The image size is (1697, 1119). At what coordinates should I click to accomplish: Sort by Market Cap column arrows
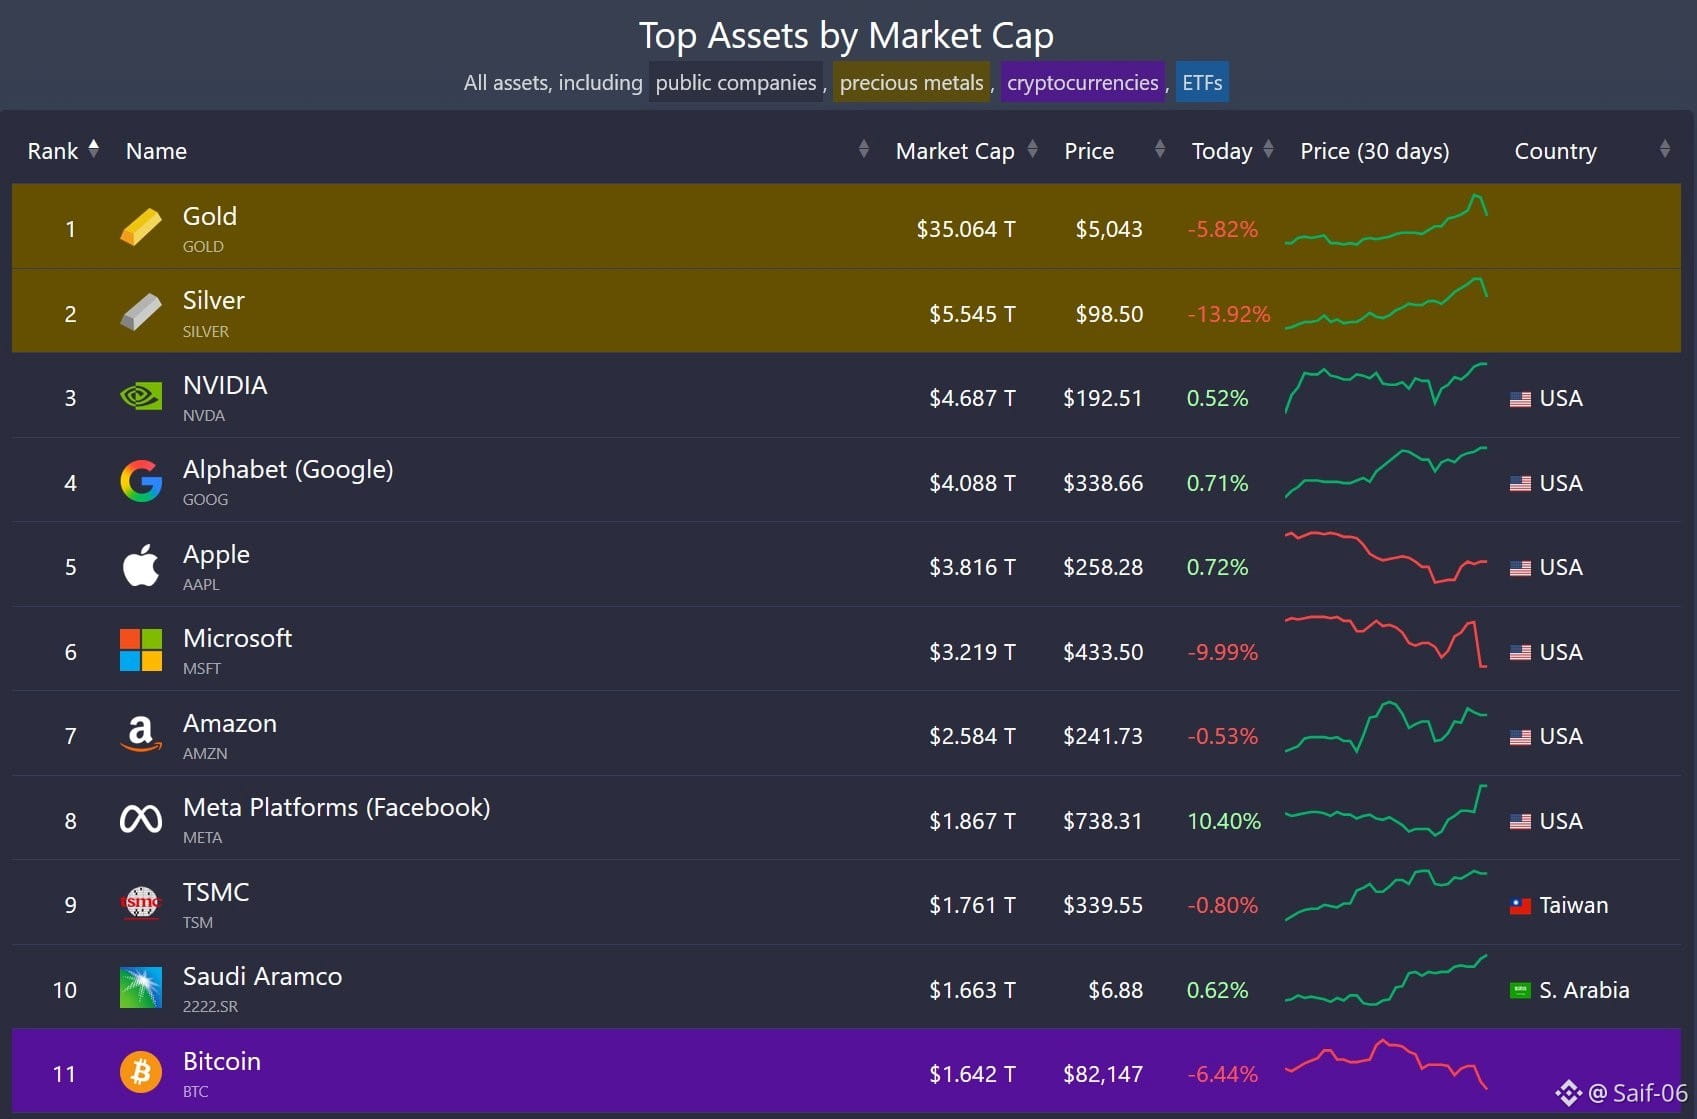tap(1032, 150)
